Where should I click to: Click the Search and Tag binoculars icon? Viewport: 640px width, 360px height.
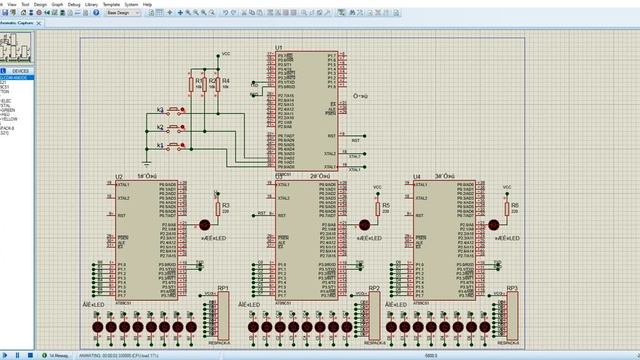(x=352, y=13)
